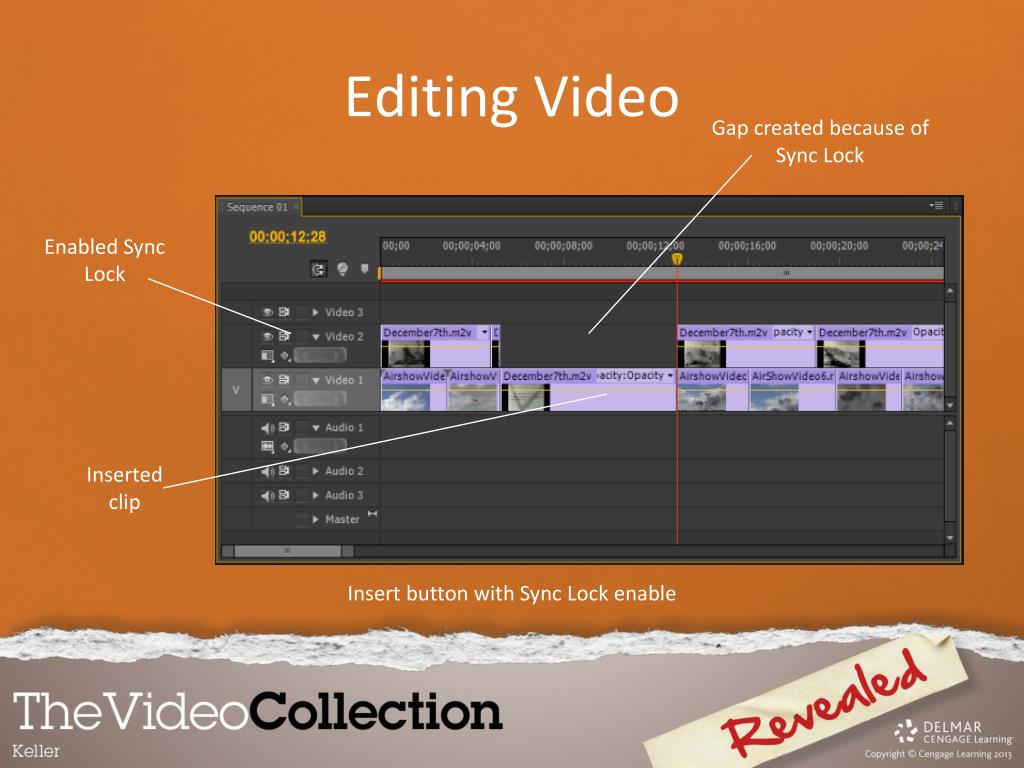Click Audio 1 Show Keyframes diamond icon

click(285, 447)
